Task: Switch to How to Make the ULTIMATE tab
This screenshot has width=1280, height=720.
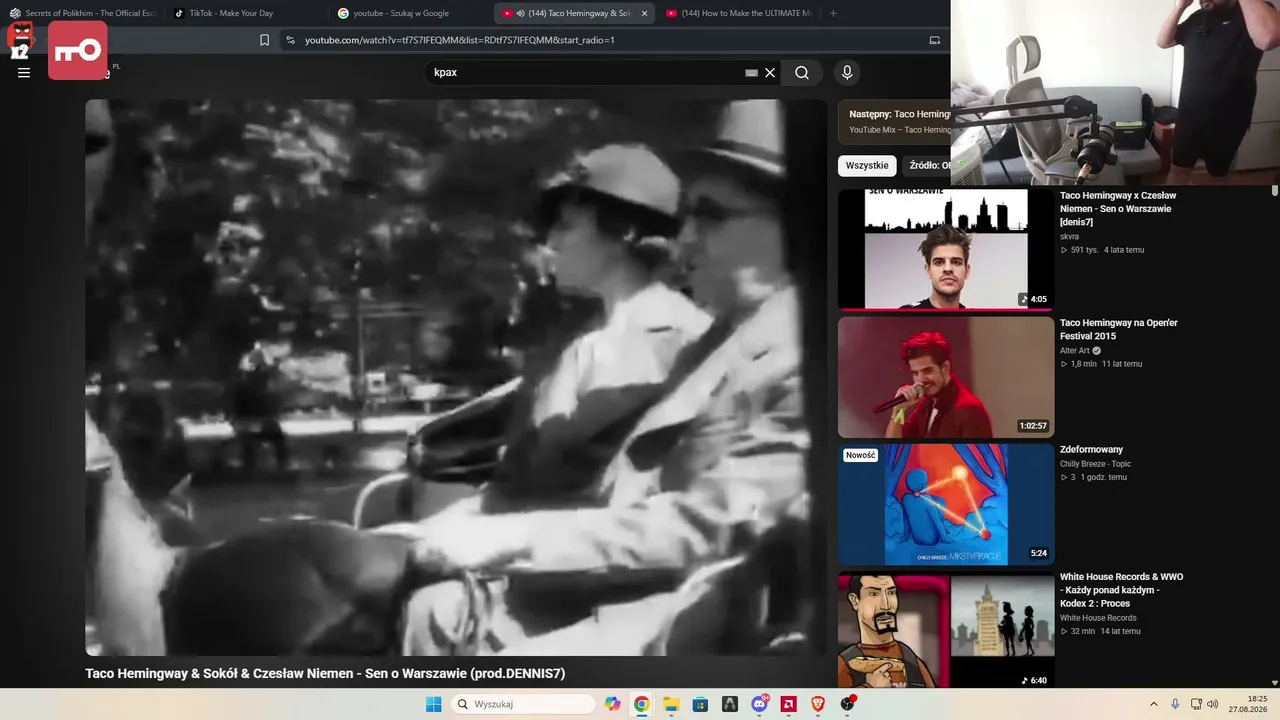Action: [x=738, y=13]
